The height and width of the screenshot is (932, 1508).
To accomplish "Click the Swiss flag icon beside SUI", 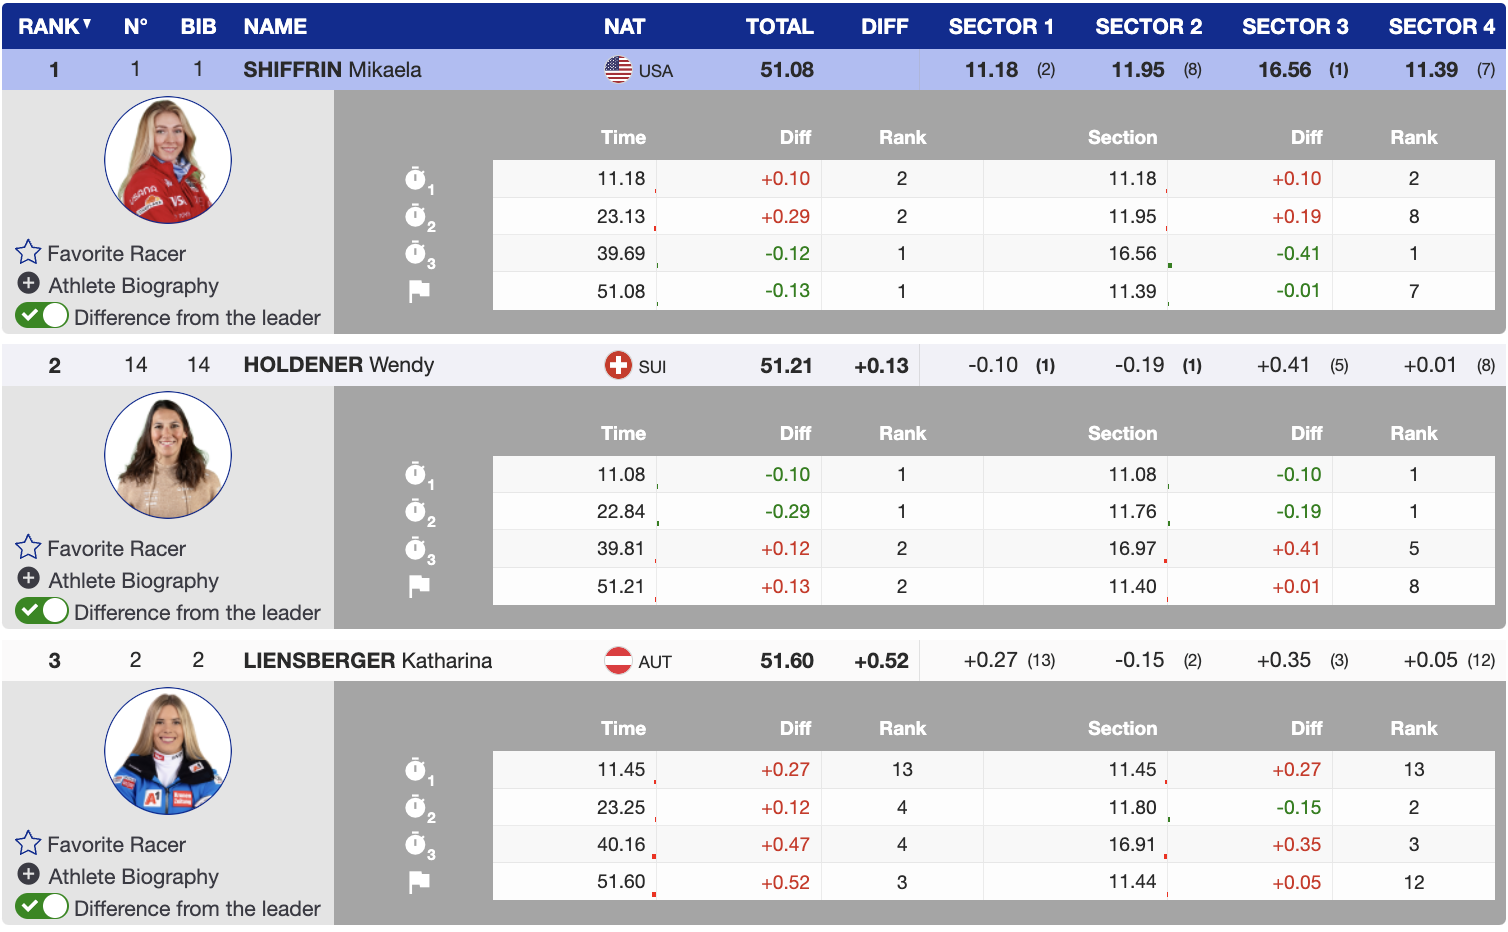I will (x=618, y=365).
